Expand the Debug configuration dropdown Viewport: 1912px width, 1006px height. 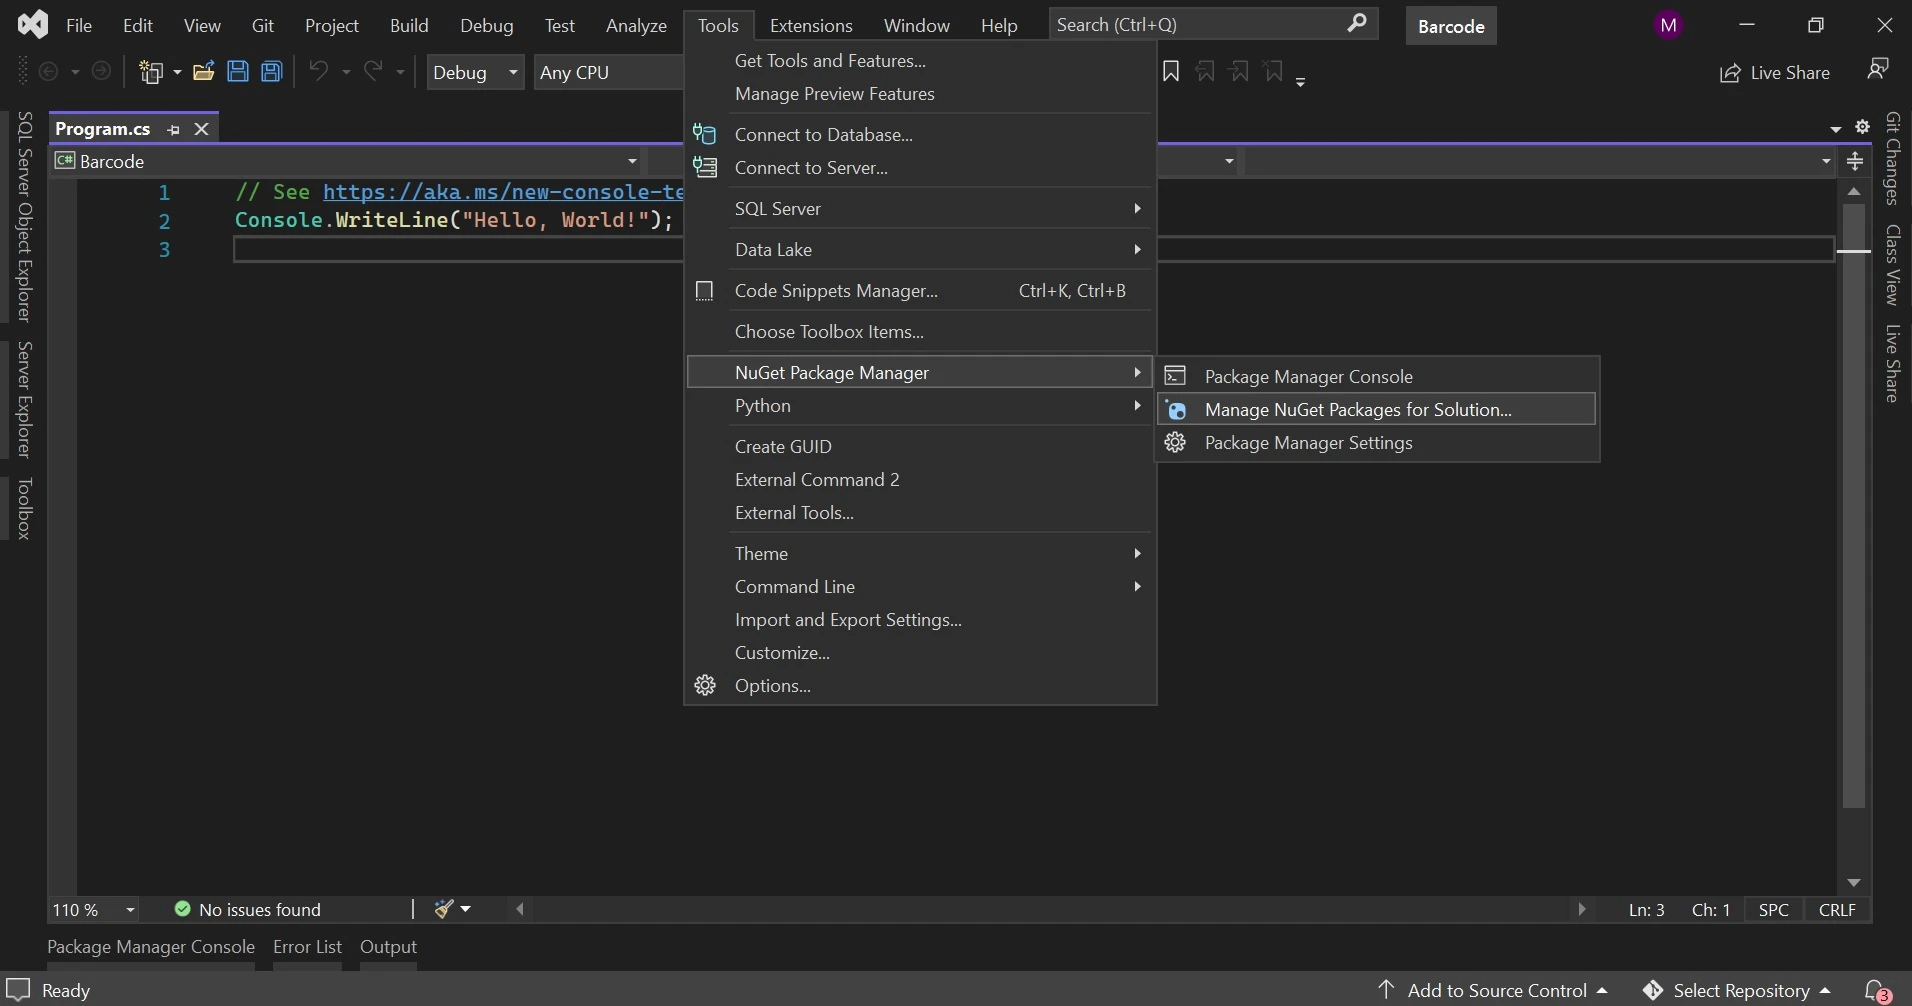click(513, 72)
